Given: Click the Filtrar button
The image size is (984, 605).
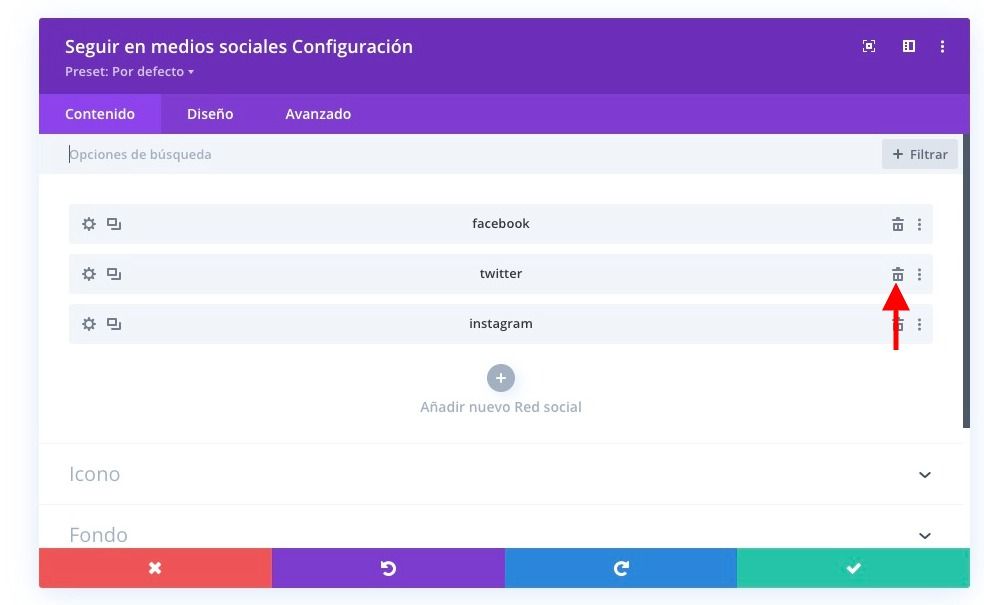Looking at the screenshot, I should pyautogui.click(x=919, y=154).
